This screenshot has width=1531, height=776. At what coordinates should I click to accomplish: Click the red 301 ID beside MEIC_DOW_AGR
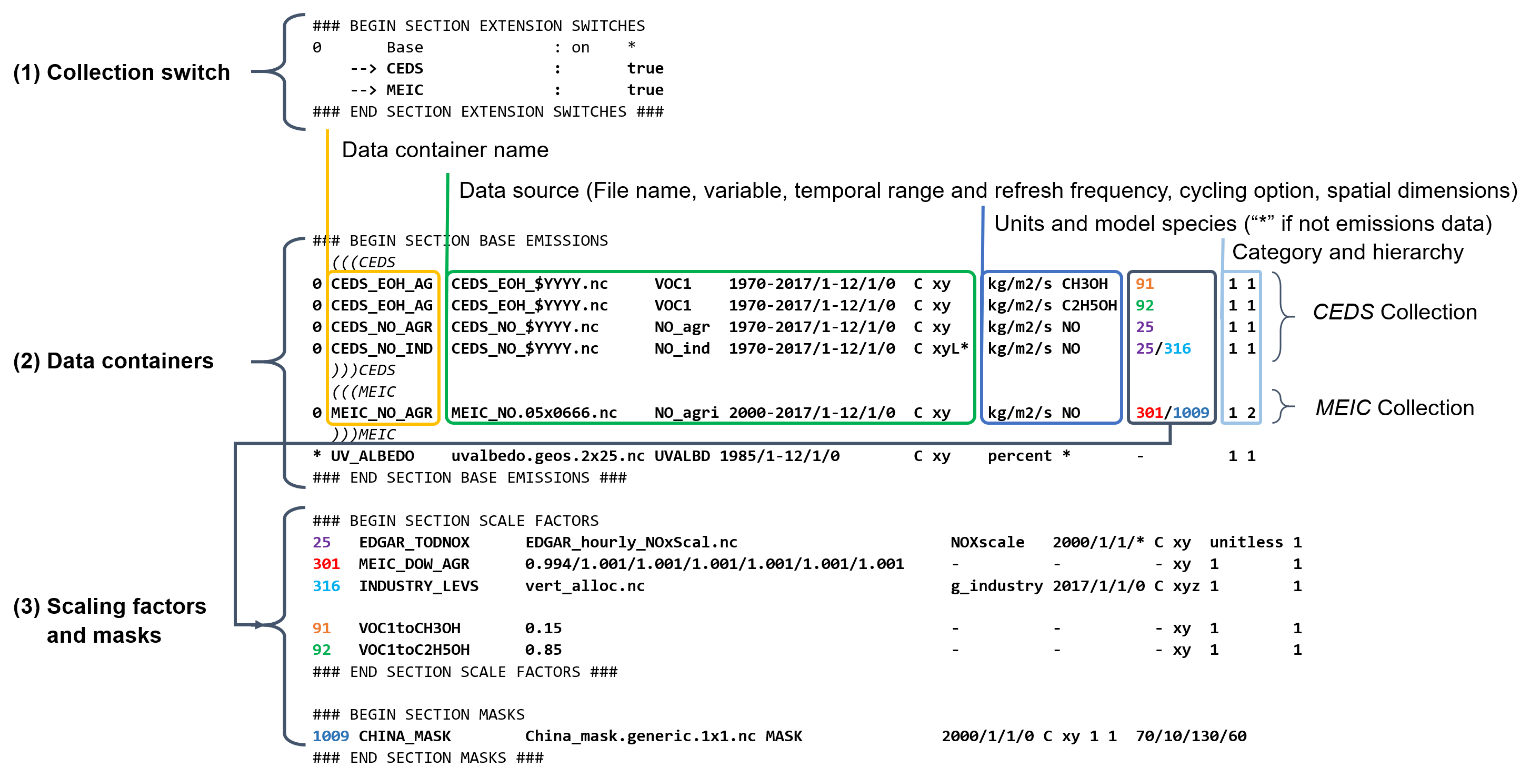tap(326, 564)
